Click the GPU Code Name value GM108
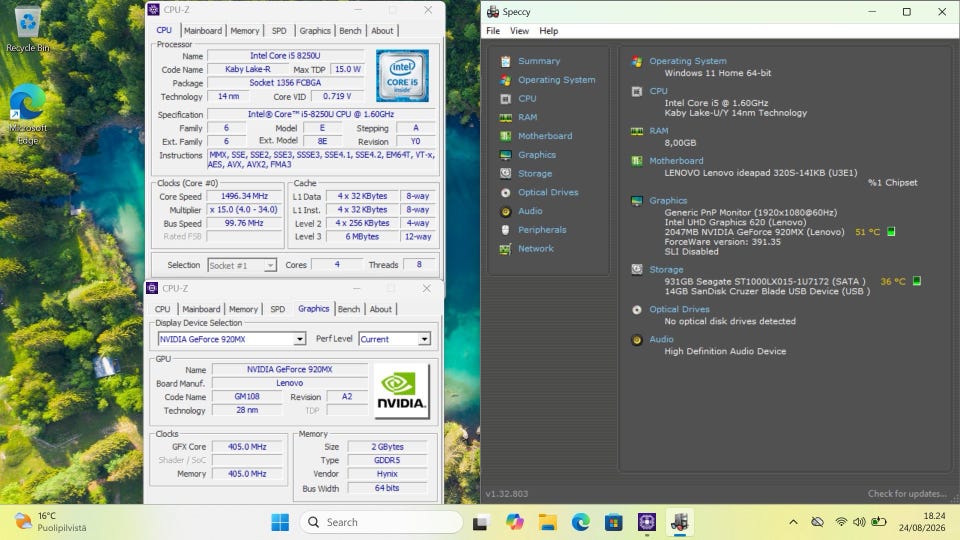960x540 pixels. point(247,397)
